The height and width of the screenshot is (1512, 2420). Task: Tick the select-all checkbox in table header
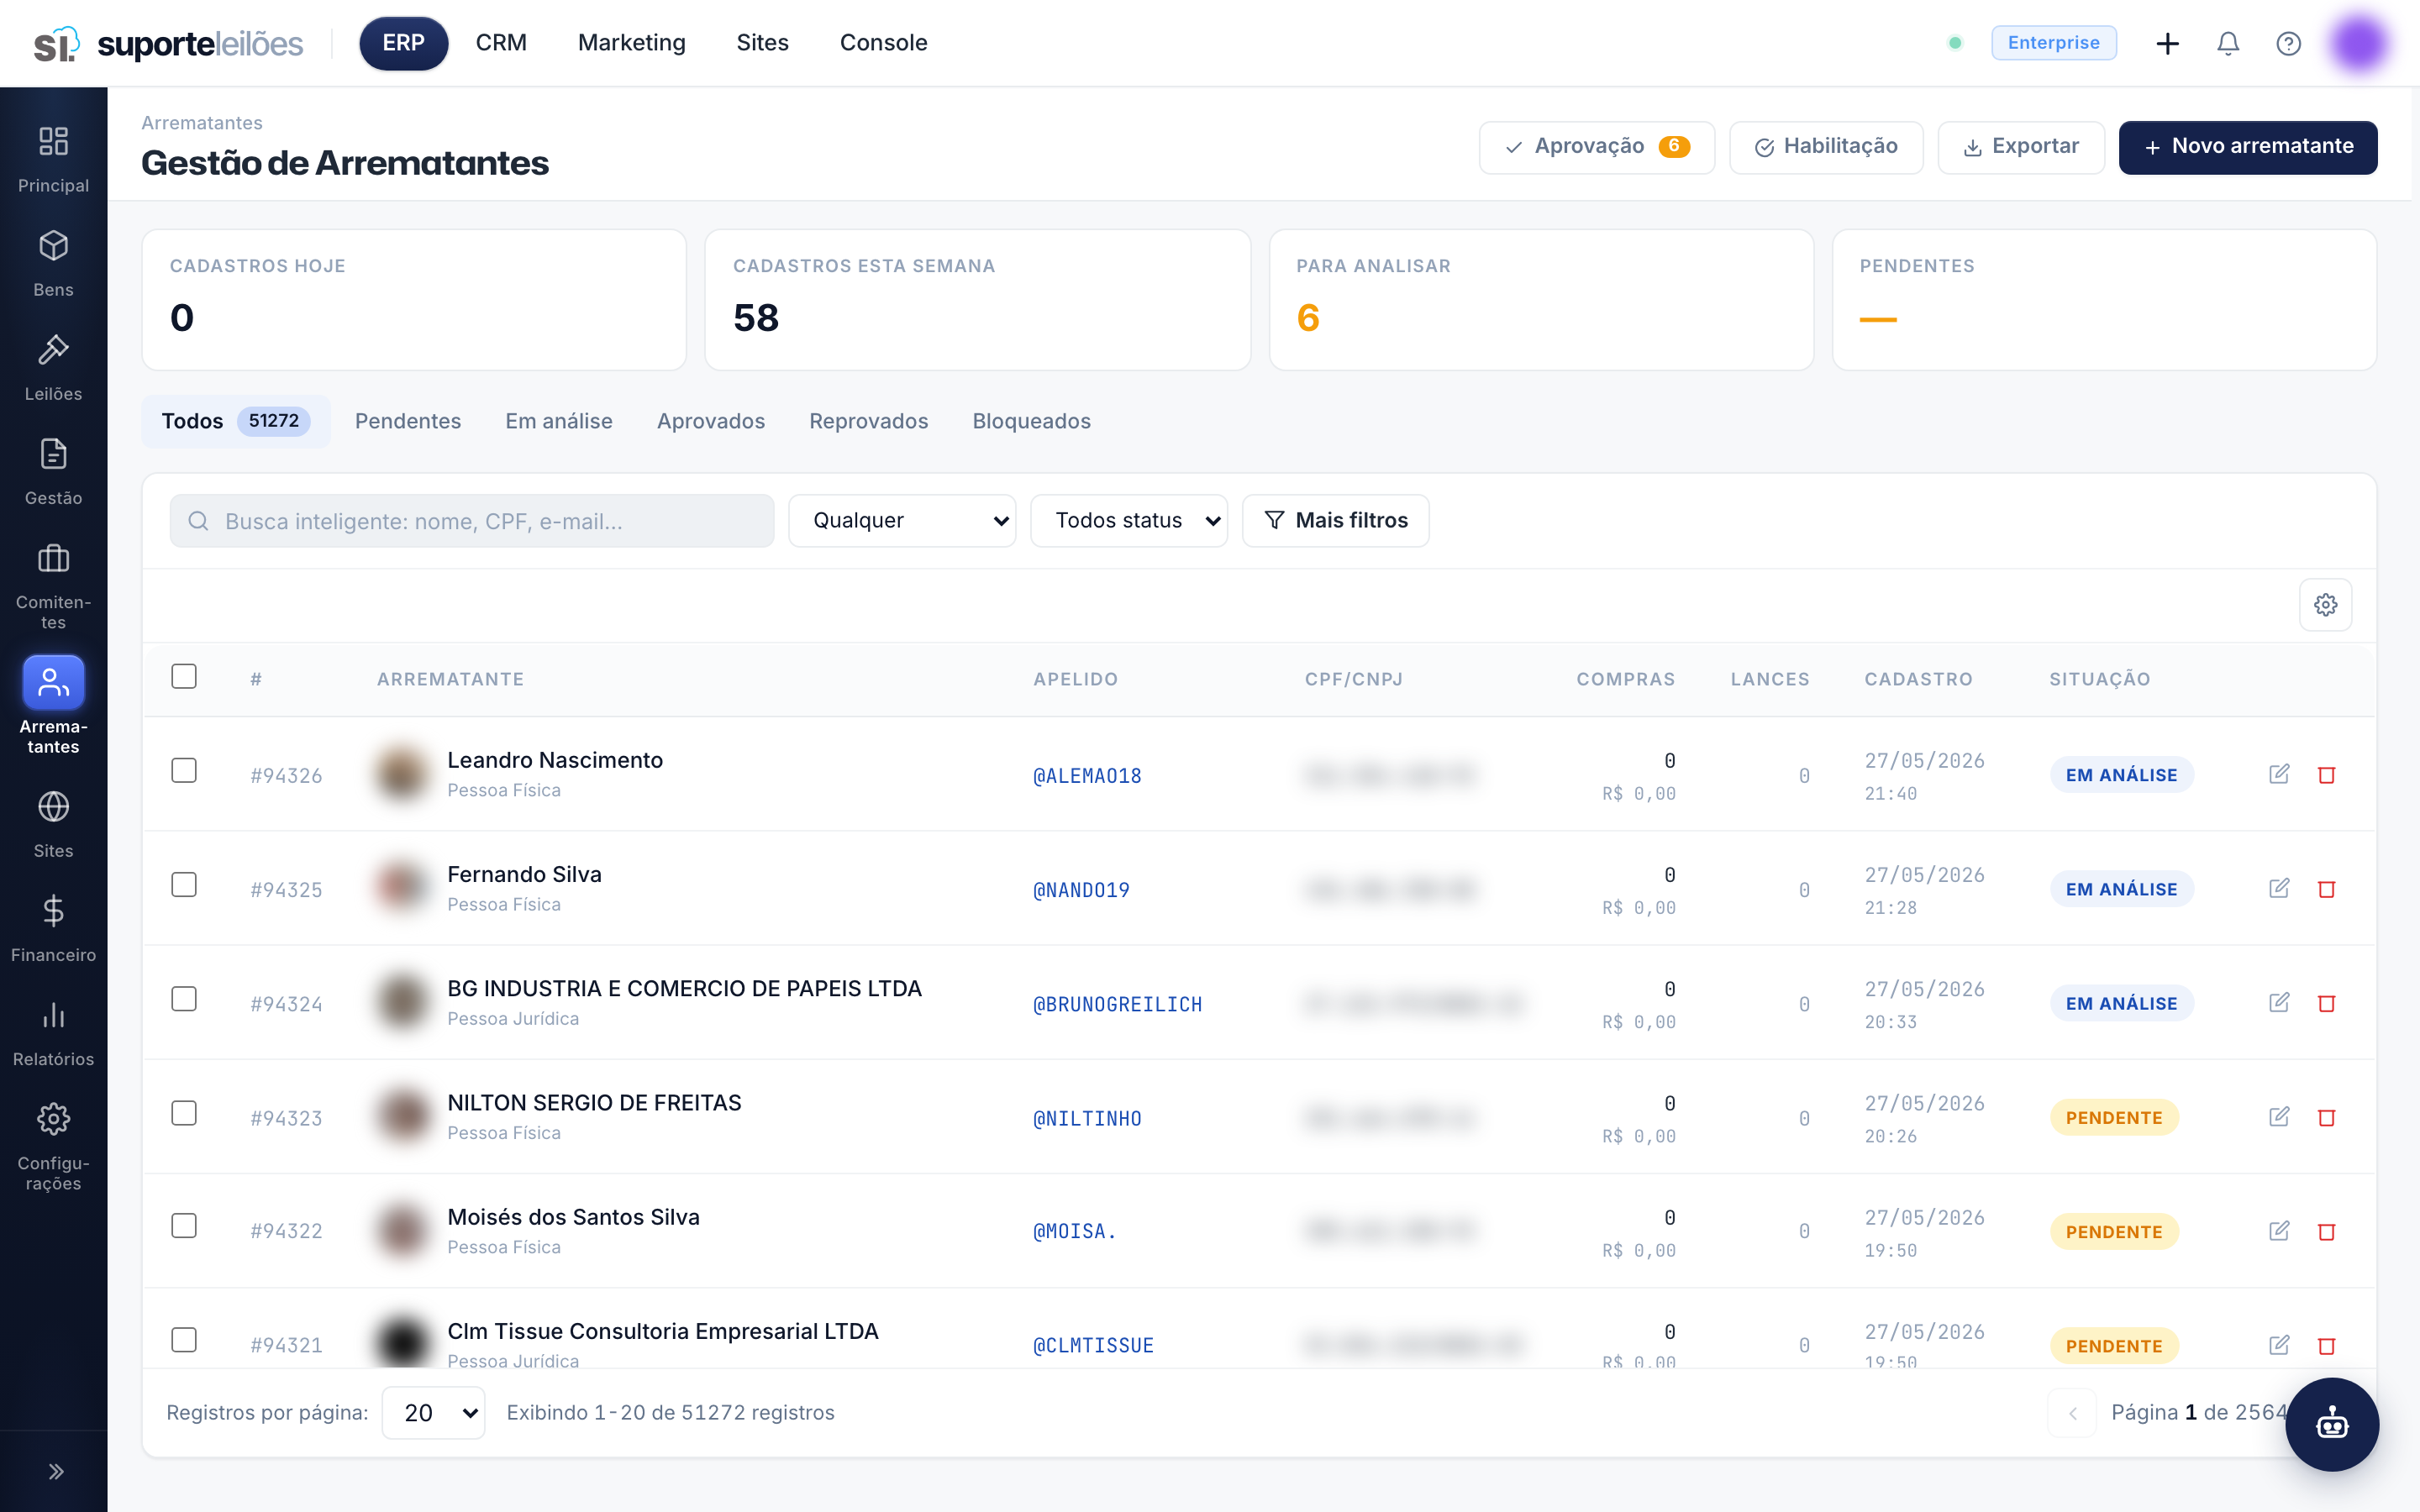coord(184,677)
